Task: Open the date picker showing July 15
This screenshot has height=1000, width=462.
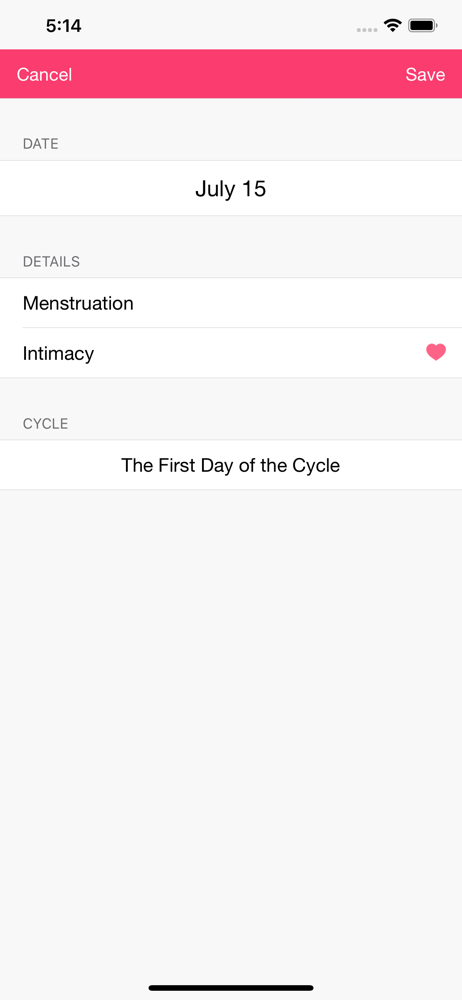Action: pos(231,188)
